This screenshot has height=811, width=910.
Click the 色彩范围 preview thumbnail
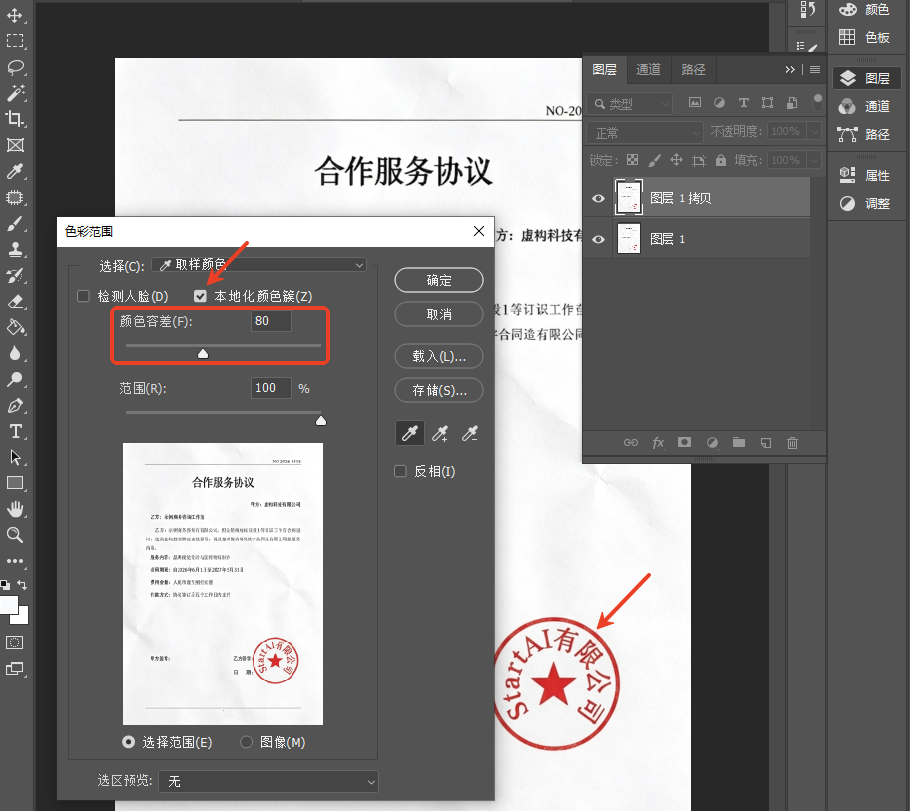point(223,583)
